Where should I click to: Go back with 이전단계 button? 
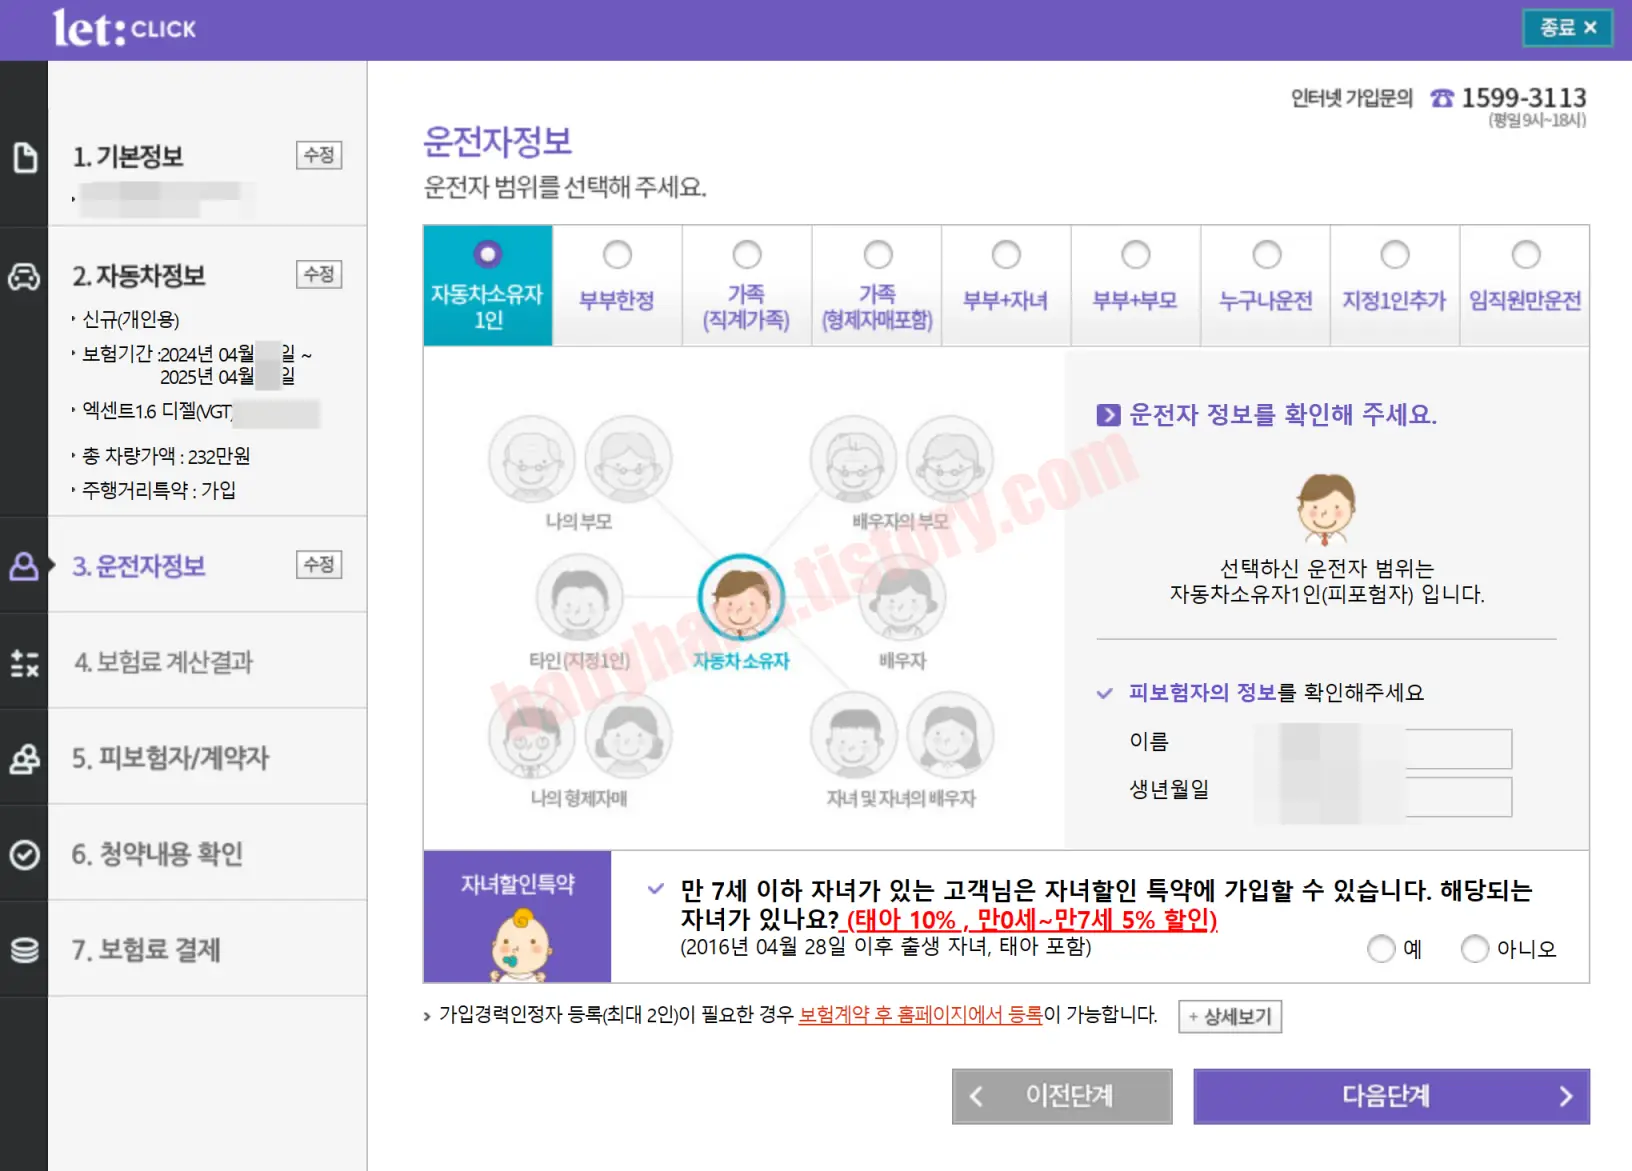point(1062,1096)
